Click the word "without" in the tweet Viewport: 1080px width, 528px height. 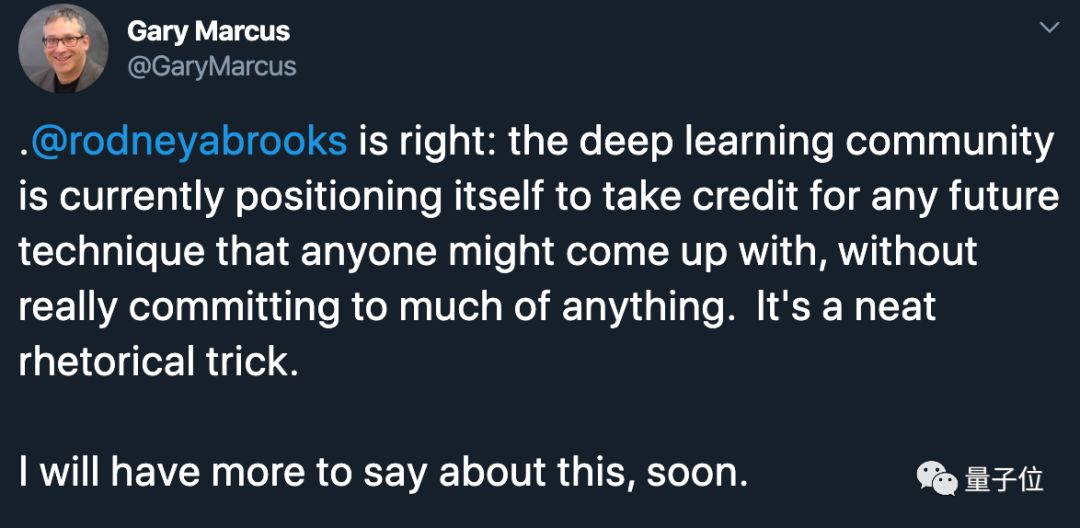(x=907, y=252)
